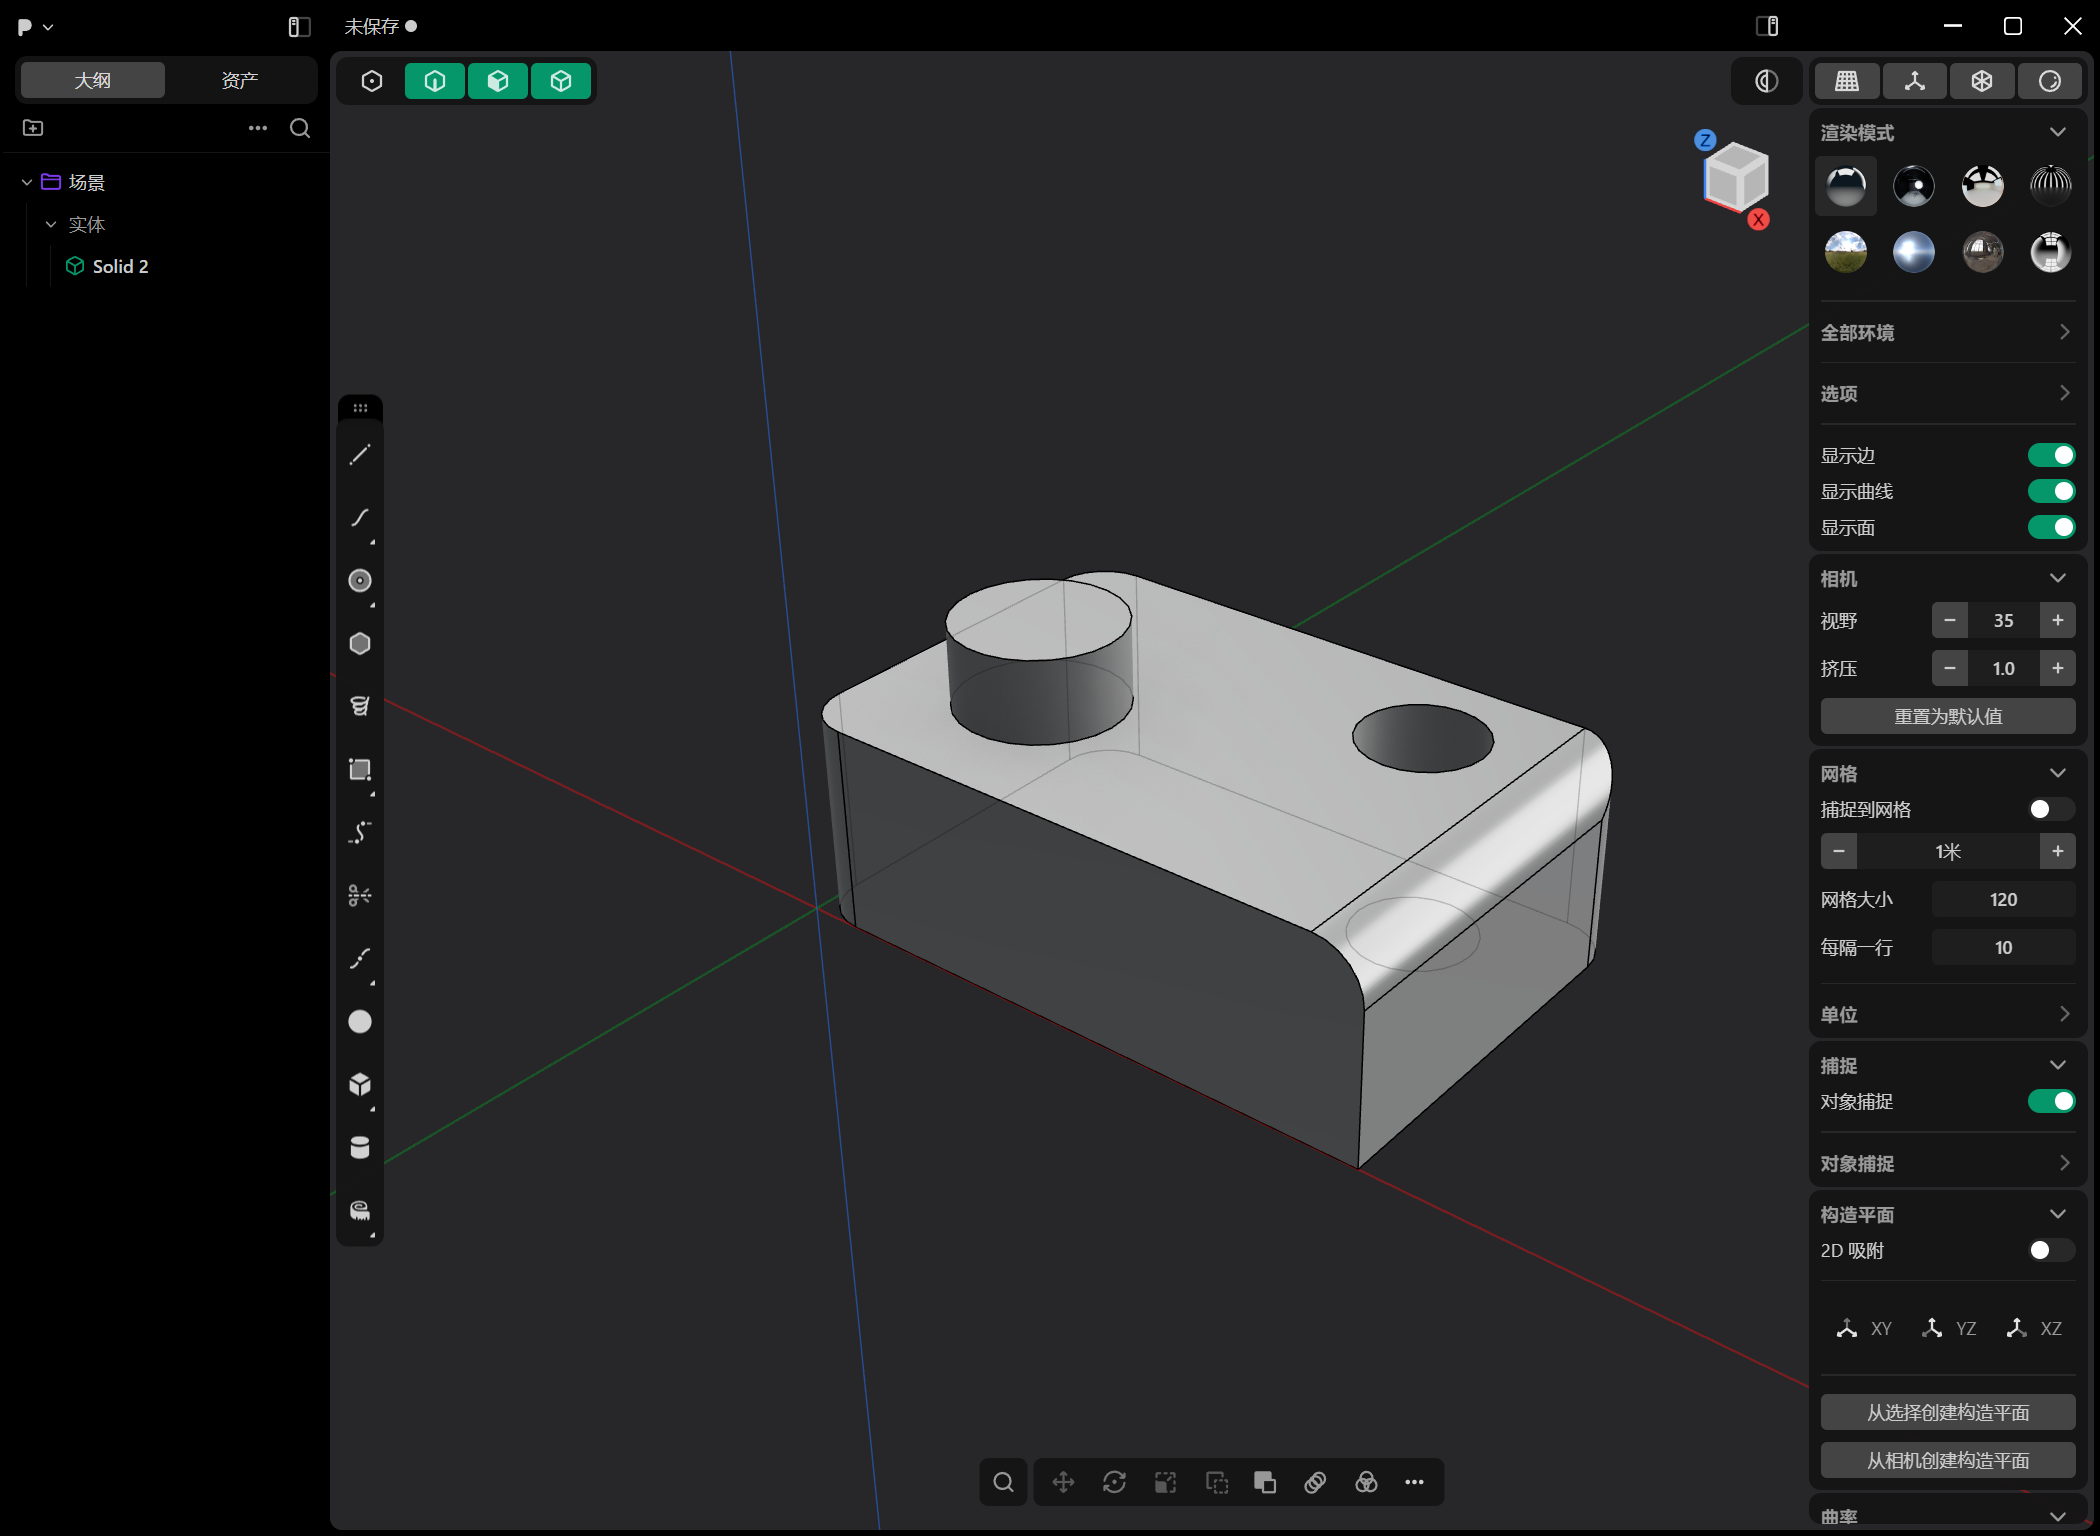Select the cylinder tool
Screen dimensions: 2100x1536
tap(360, 1148)
